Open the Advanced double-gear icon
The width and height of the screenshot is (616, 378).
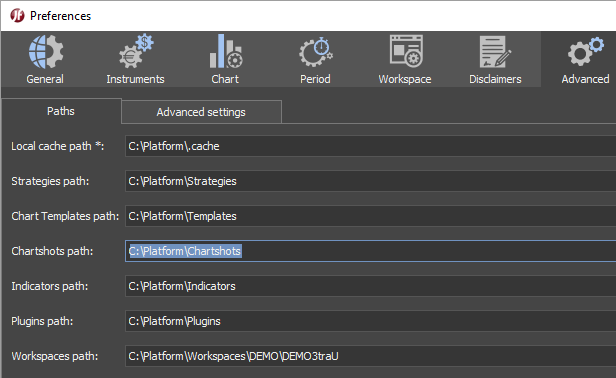[585, 52]
